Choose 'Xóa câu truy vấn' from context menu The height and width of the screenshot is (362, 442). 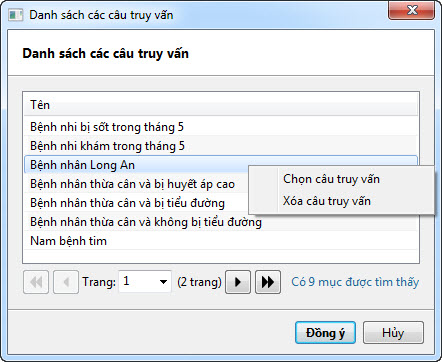click(x=327, y=201)
